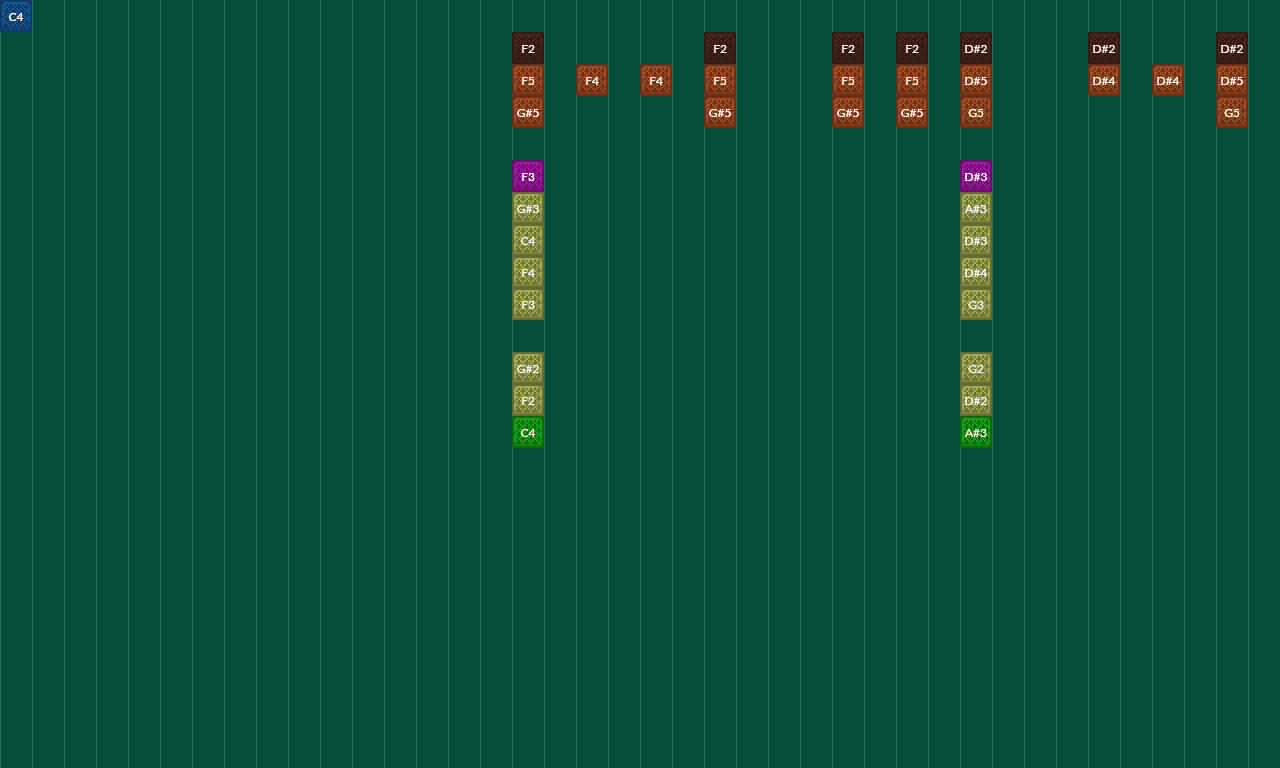
Task: Click the dark D#2 note in the rightmost column
Action: (x=1232, y=49)
